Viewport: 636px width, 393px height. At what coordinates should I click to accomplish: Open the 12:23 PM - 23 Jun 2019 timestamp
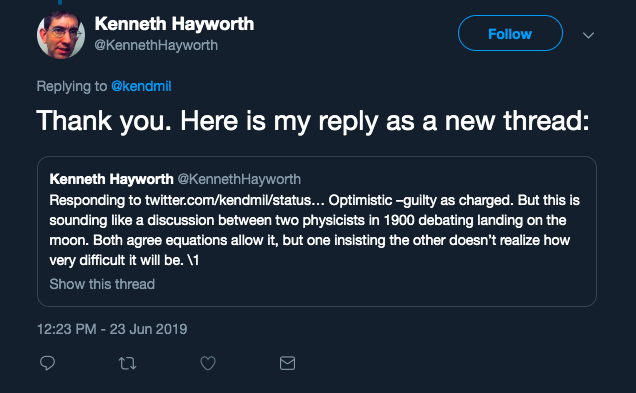pyautogui.click(x=112, y=329)
